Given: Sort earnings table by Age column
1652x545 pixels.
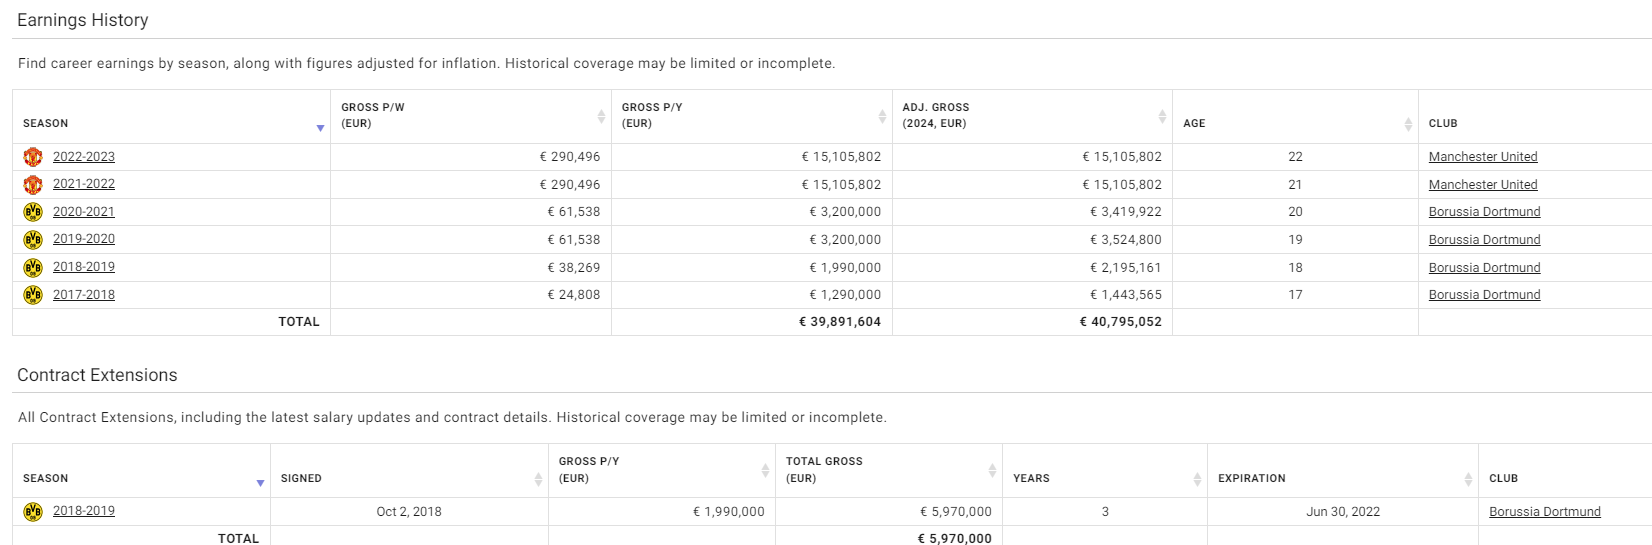Looking at the screenshot, I should click(x=1408, y=124).
